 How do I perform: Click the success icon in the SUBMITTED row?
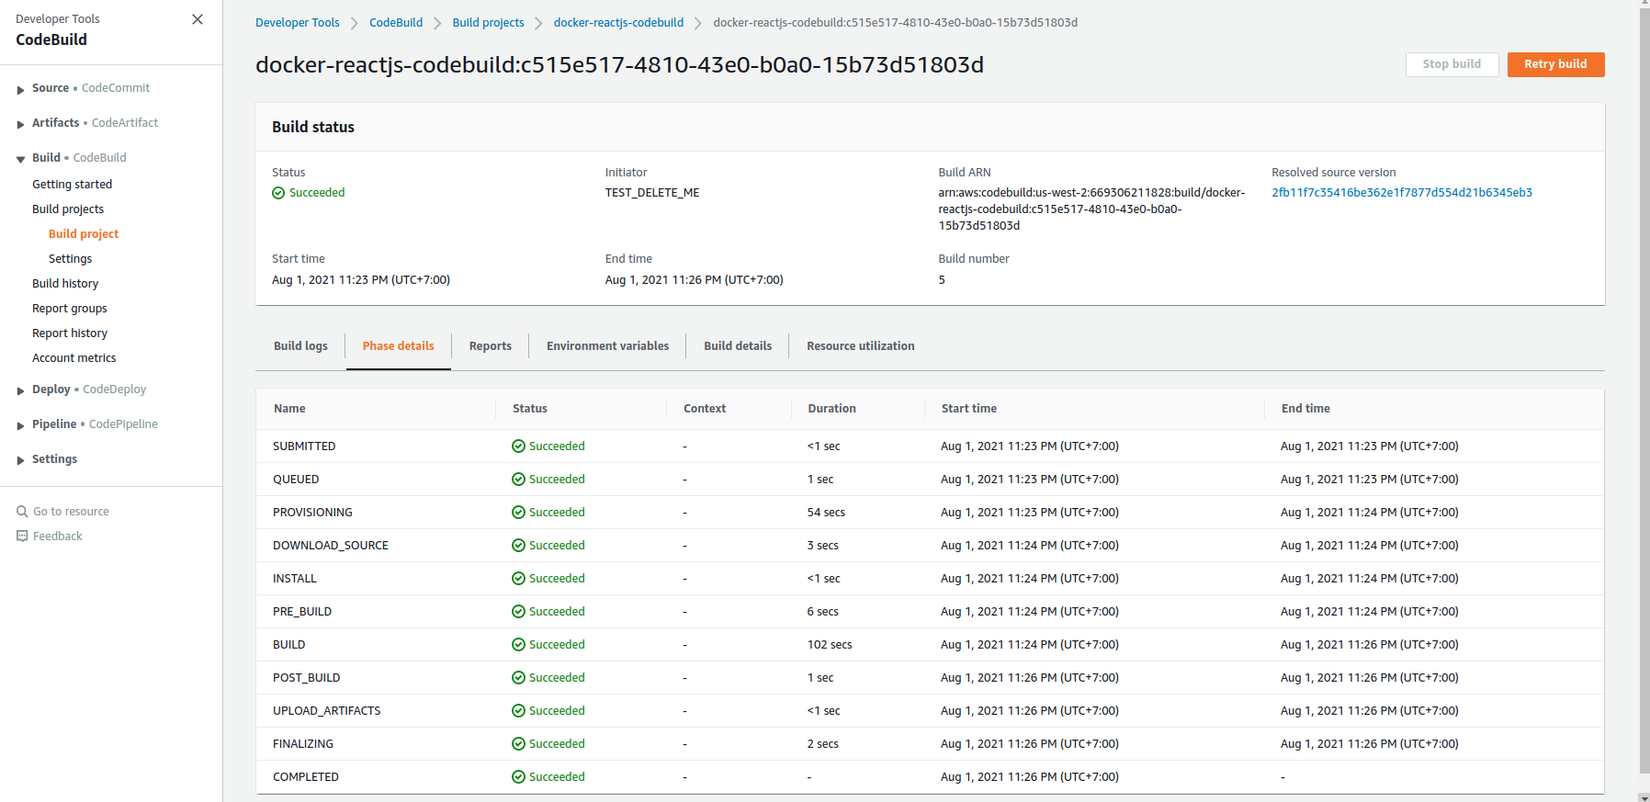pyautogui.click(x=518, y=446)
